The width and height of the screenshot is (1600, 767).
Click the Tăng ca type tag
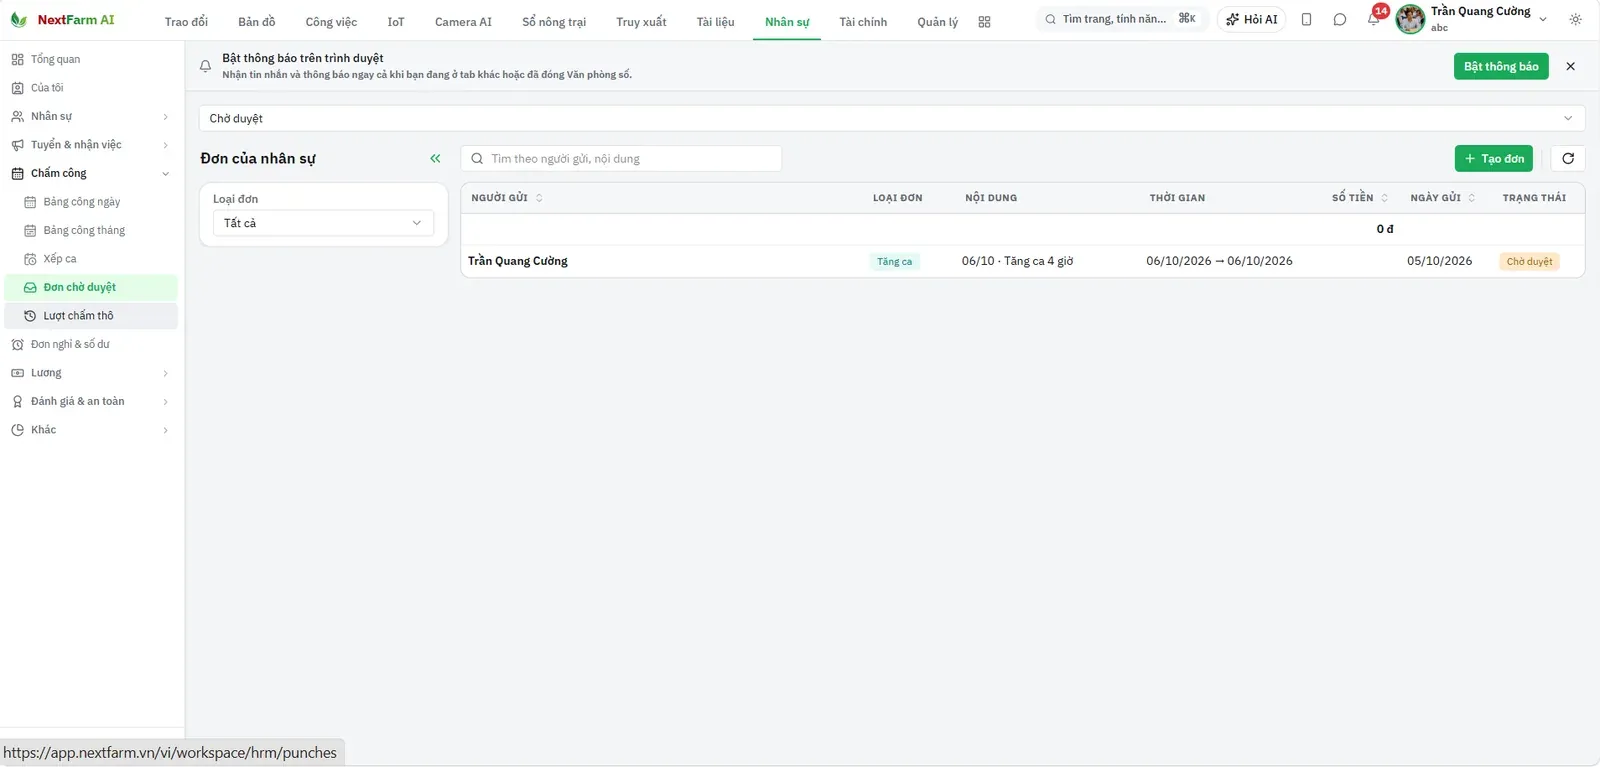pos(894,262)
